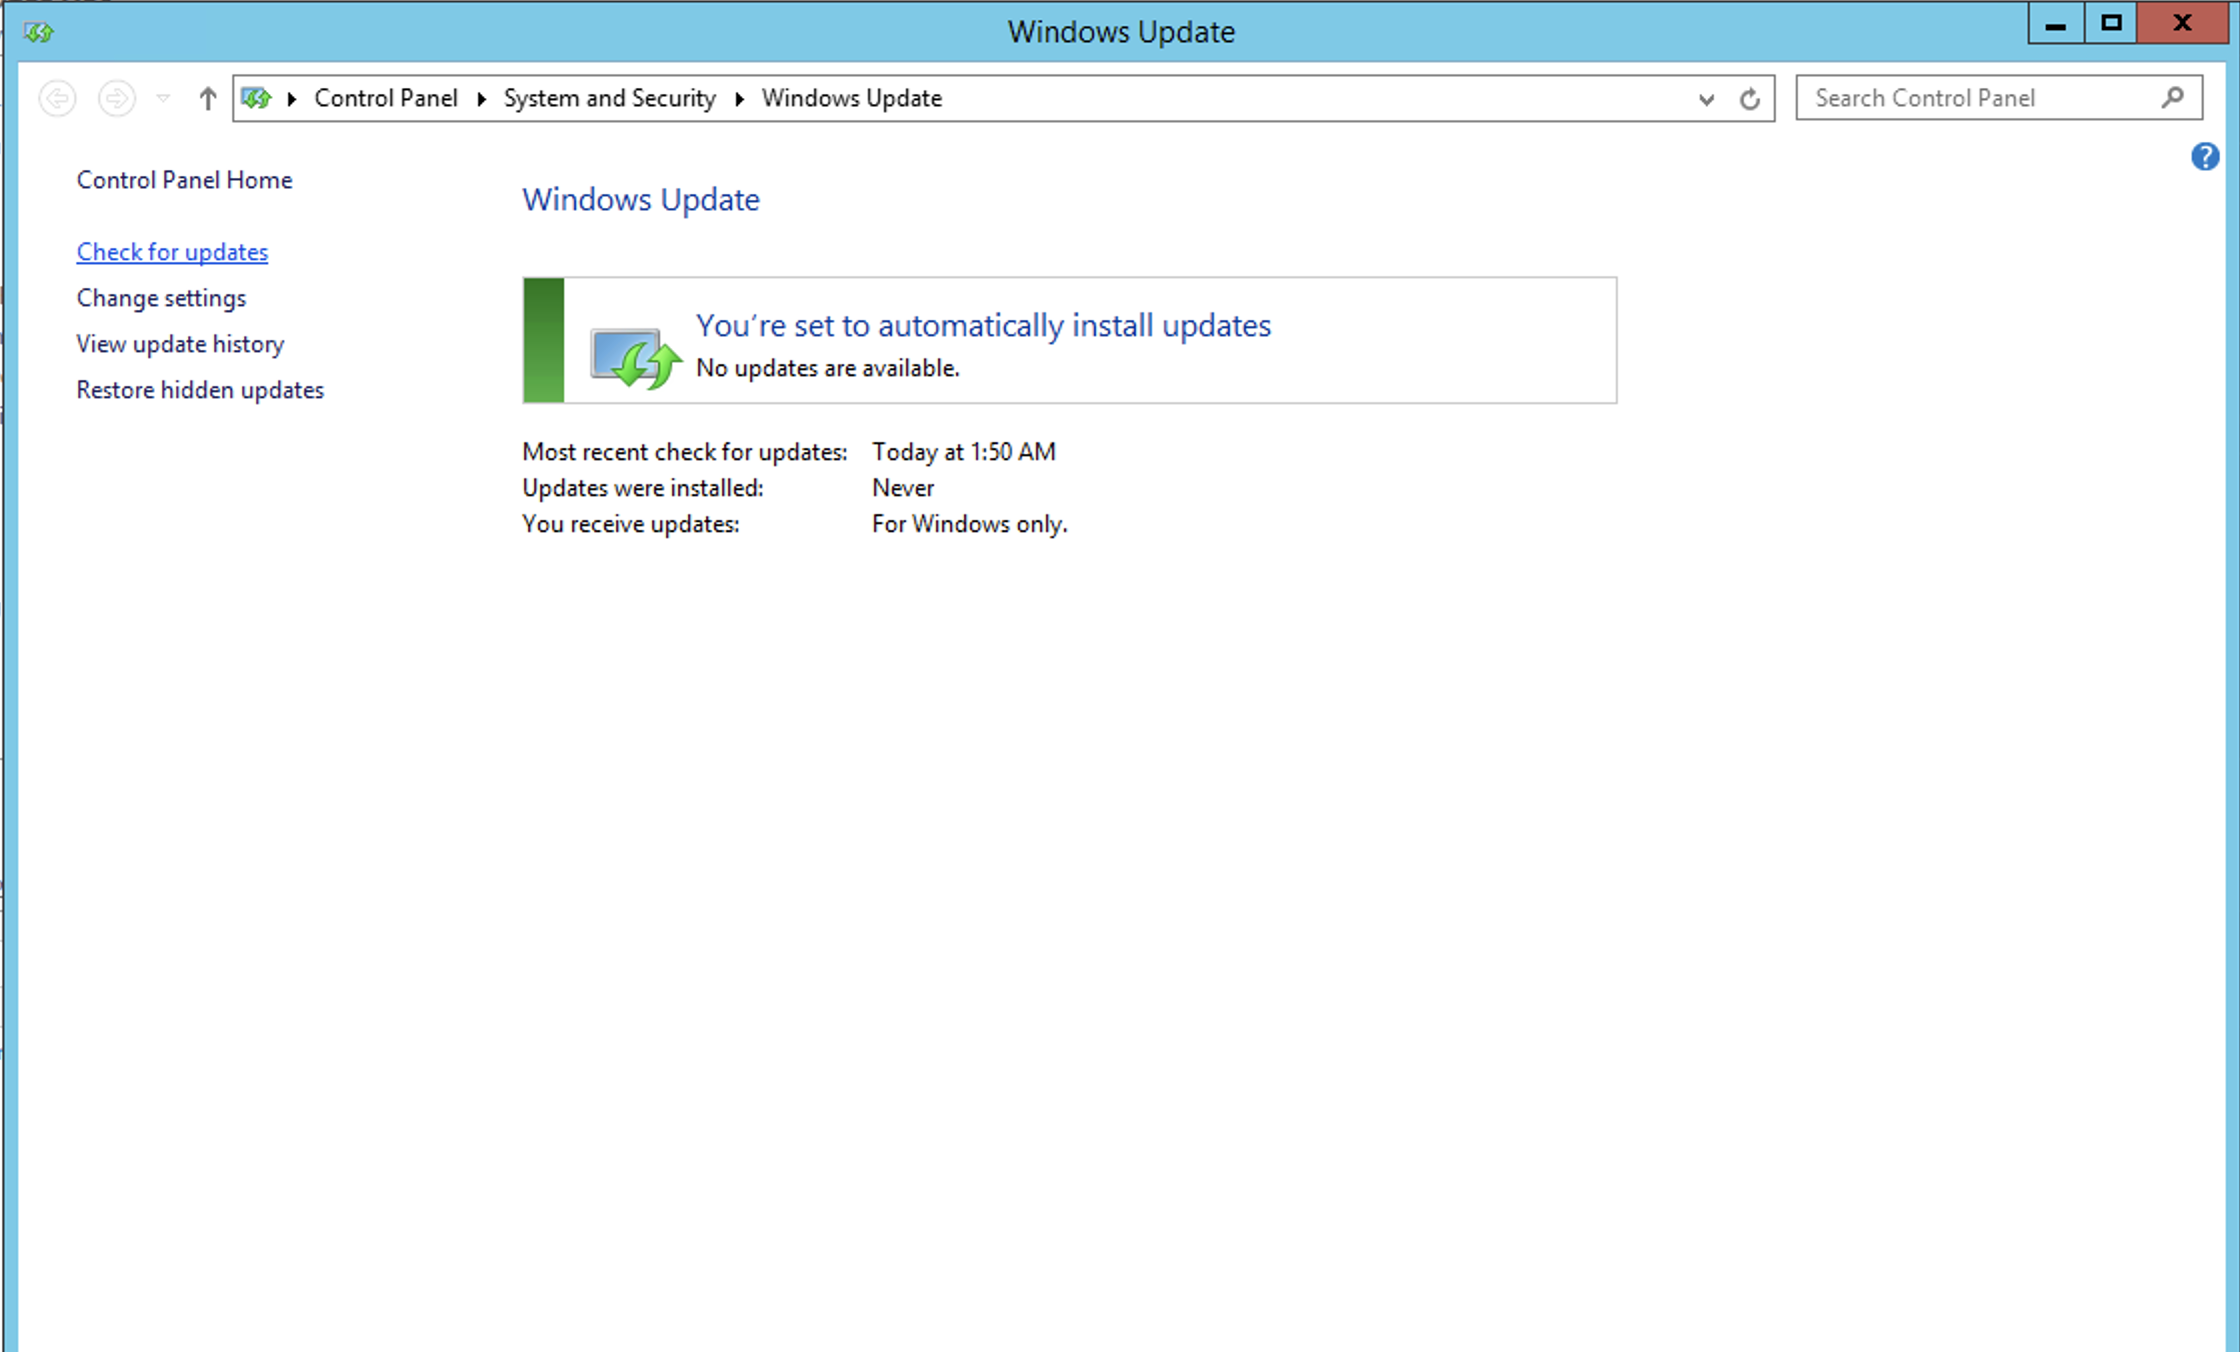Expand the arrow before Control Panel
The width and height of the screenshot is (2240, 1352).
292,98
